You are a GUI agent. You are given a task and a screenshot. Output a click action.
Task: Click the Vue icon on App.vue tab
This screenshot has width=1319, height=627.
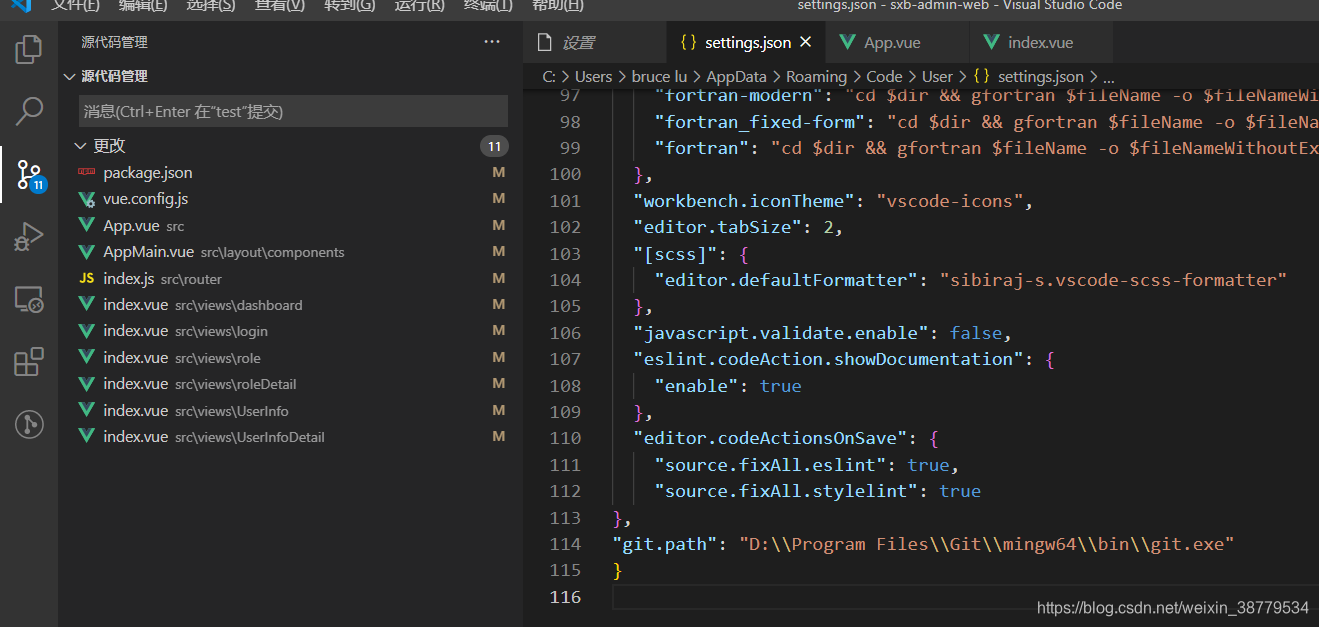coord(848,43)
